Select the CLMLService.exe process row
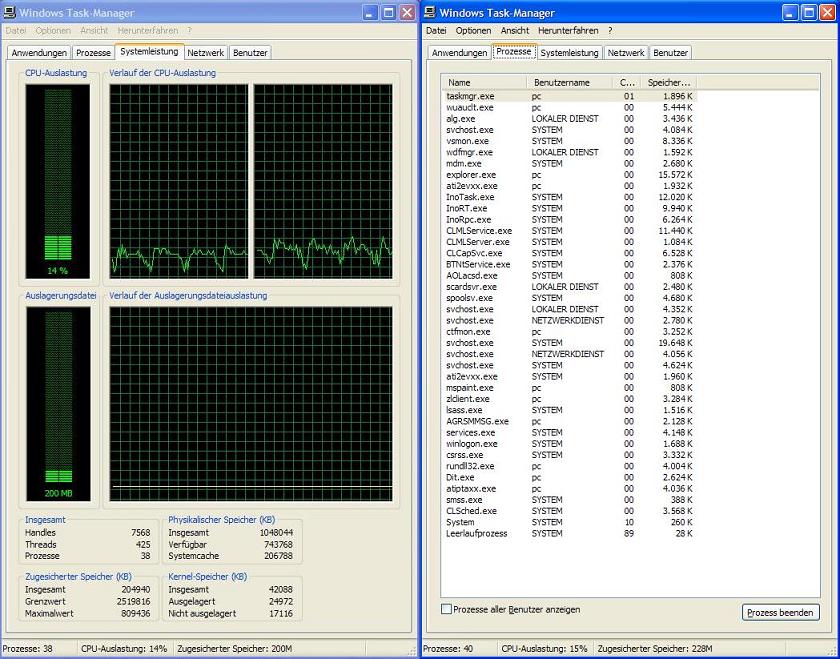The width and height of the screenshot is (840, 659). click(x=569, y=231)
